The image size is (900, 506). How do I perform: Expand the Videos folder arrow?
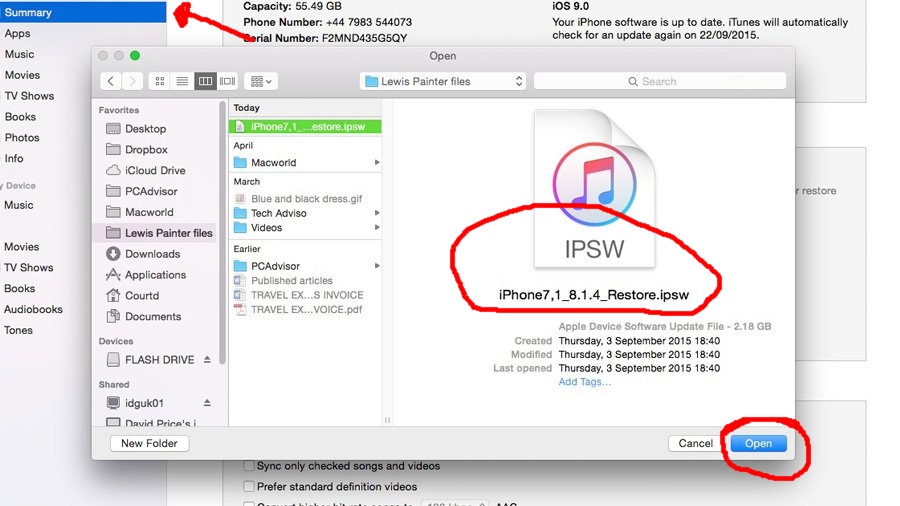(377, 228)
